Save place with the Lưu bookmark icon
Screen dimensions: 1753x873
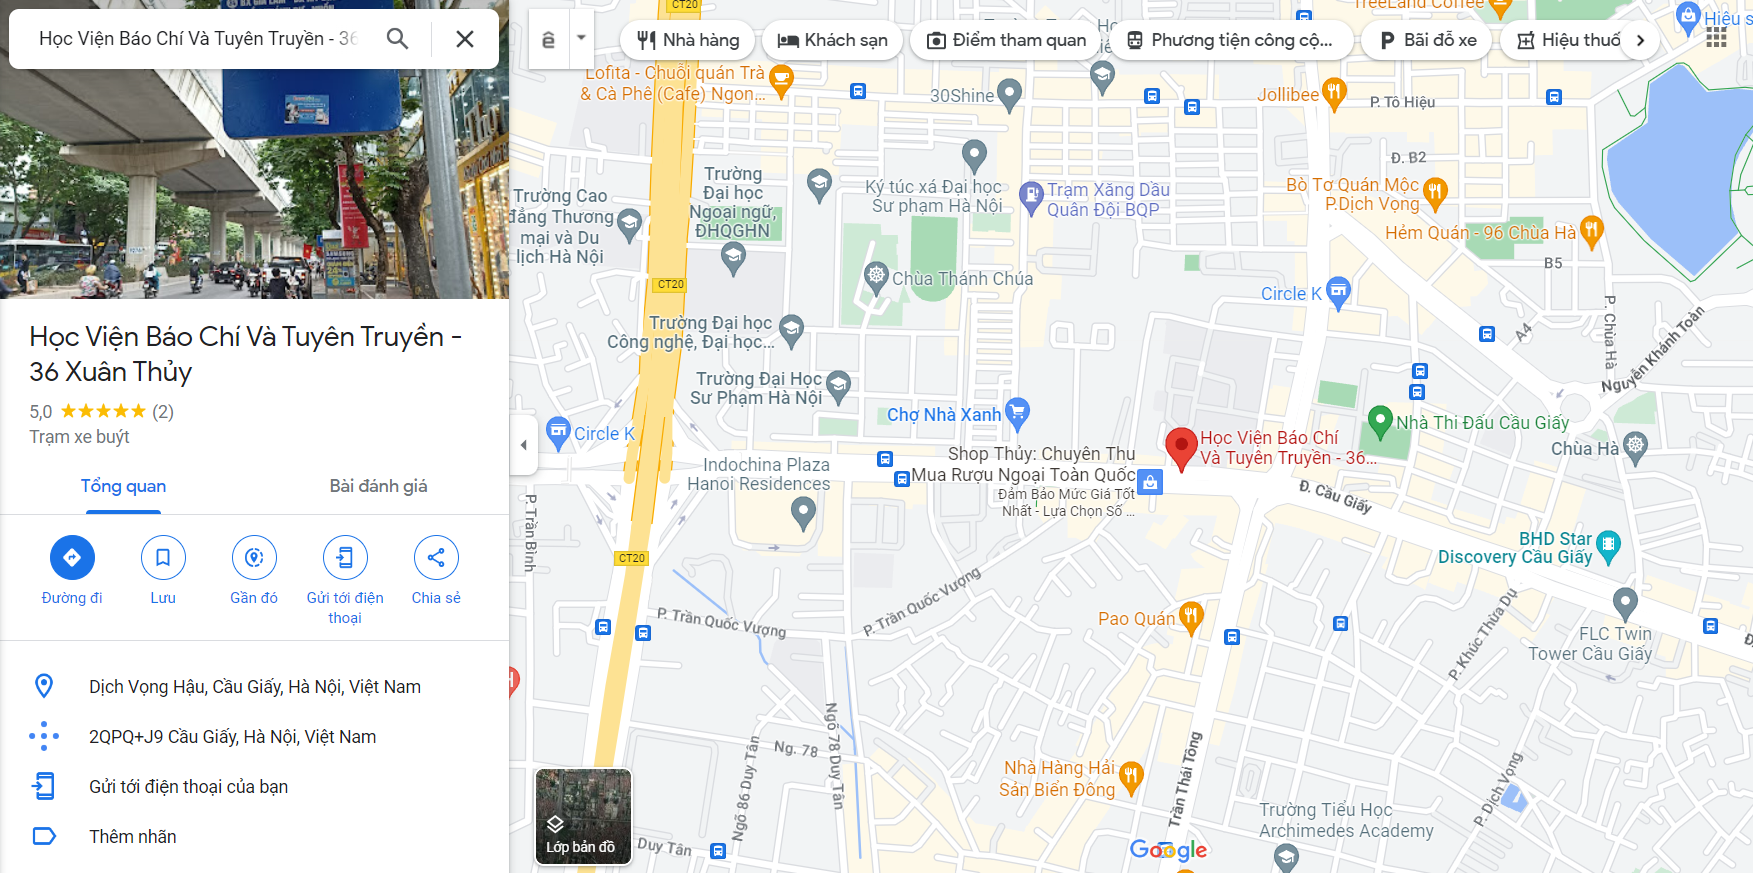(163, 557)
